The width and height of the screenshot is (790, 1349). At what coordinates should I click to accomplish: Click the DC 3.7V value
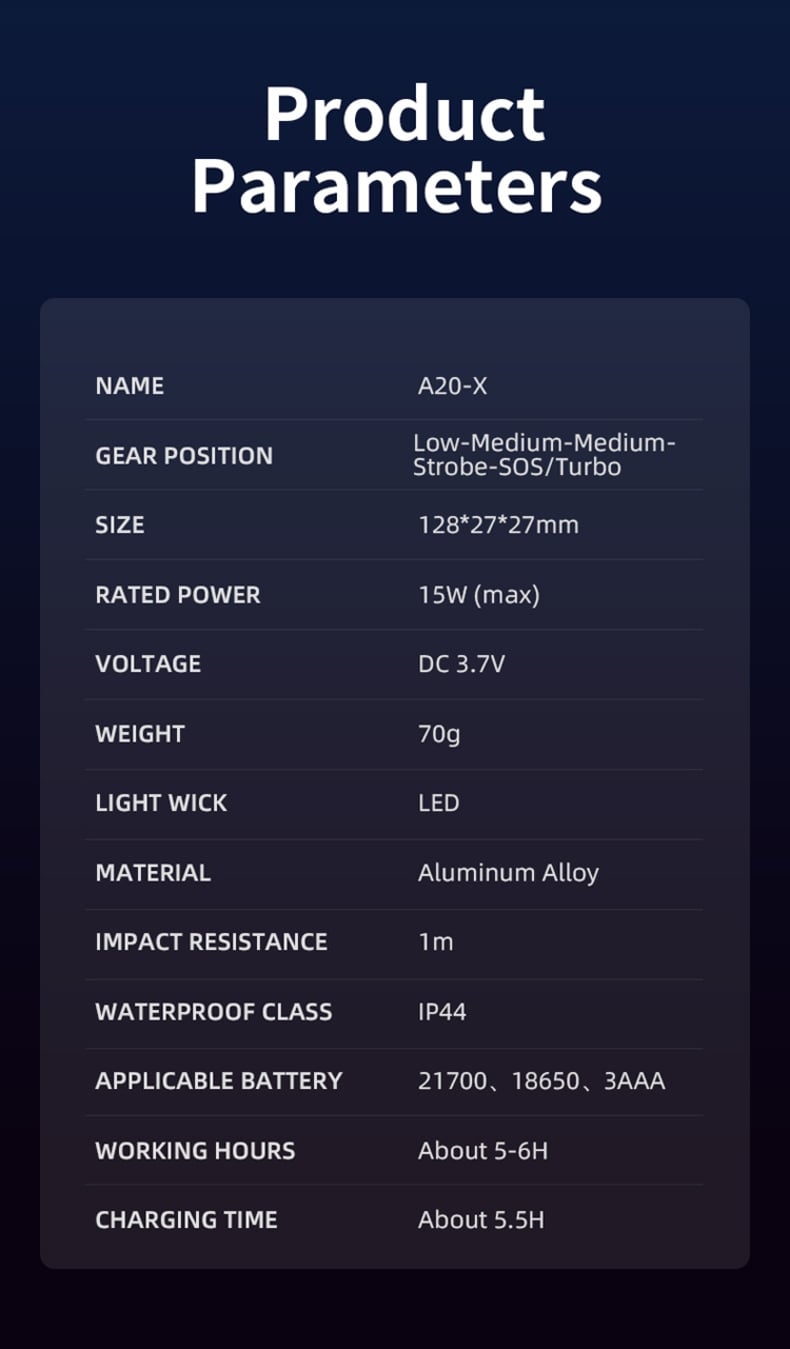(x=461, y=664)
